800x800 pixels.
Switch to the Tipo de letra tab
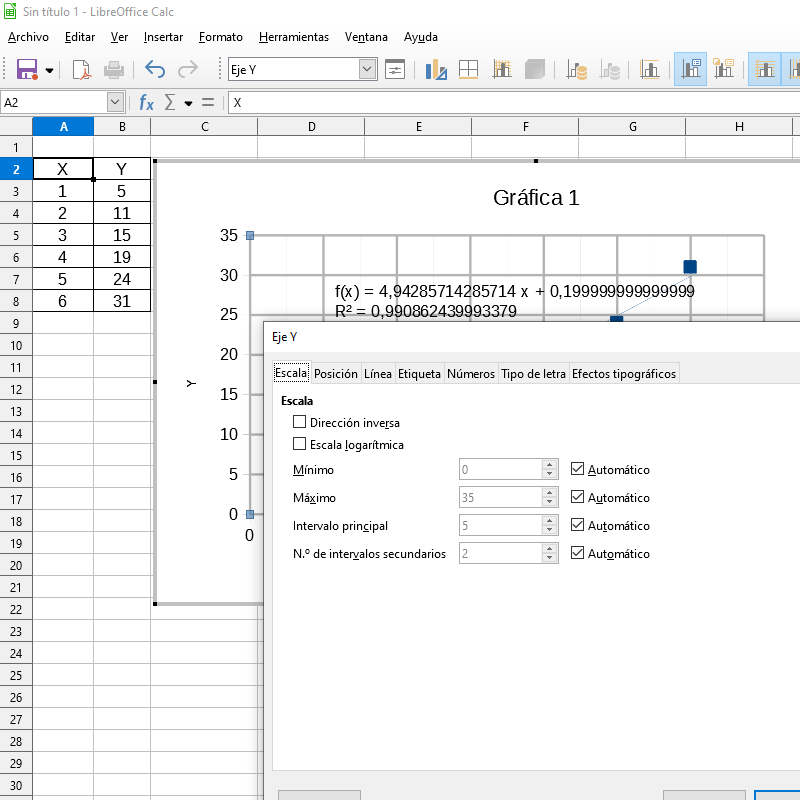533,373
